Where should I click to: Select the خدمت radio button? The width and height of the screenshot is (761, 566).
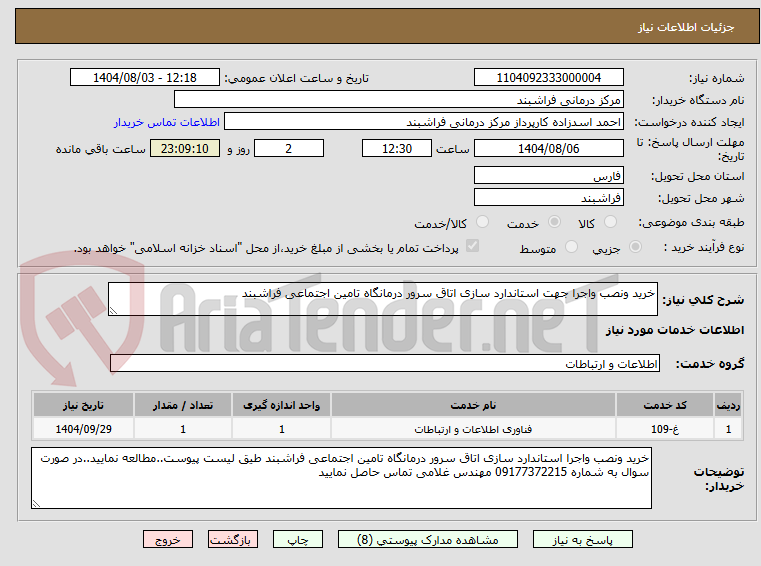tap(554, 222)
